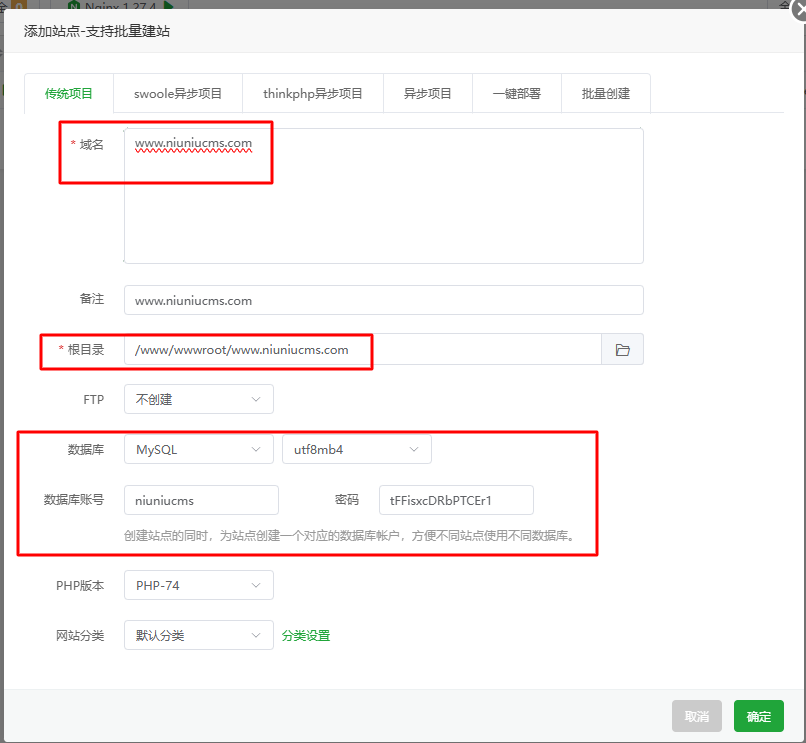Open the MySQL database type dropdown
The image size is (806, 743).
198,450
